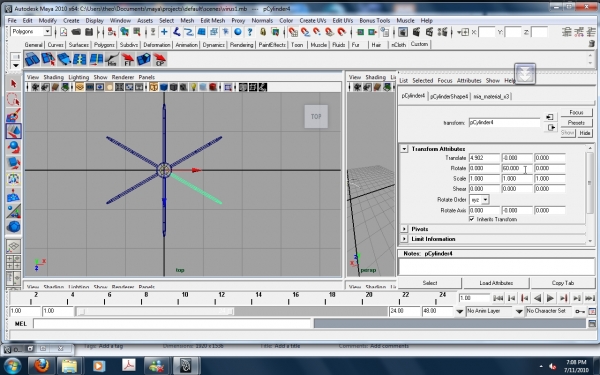The height and width of the screenshot is (375, 600).
Task: Toggle Snap to View Planes icon
Action: click(x=329, y=32)
